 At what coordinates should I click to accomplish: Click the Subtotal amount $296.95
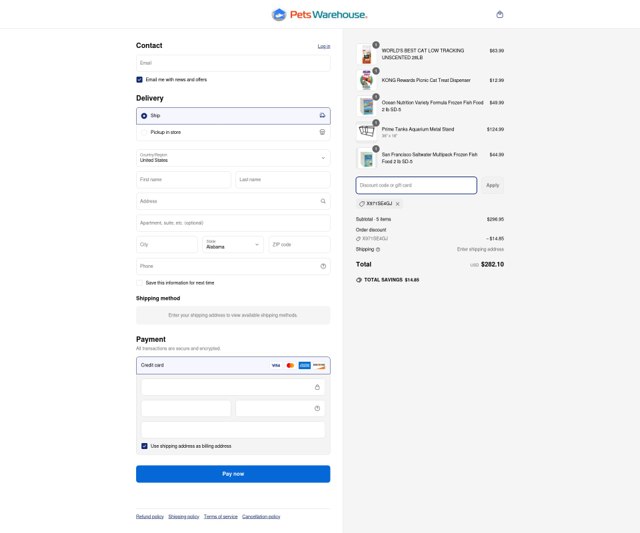[495, 220]
